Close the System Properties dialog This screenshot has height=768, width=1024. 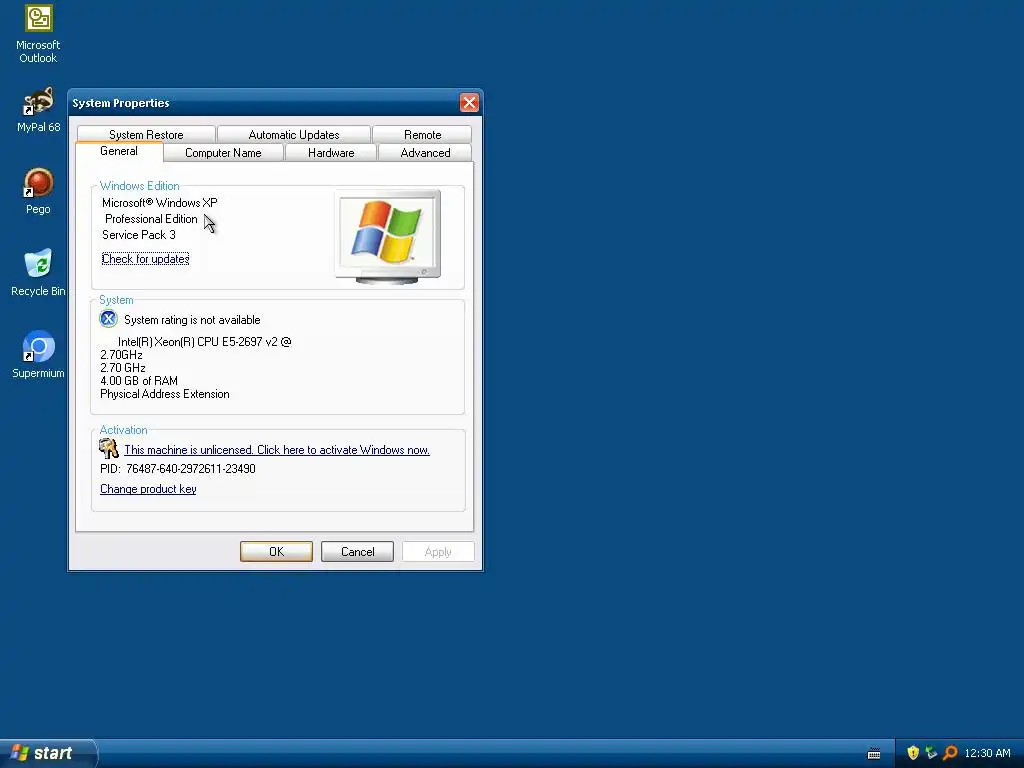click(x=469, y=103)
